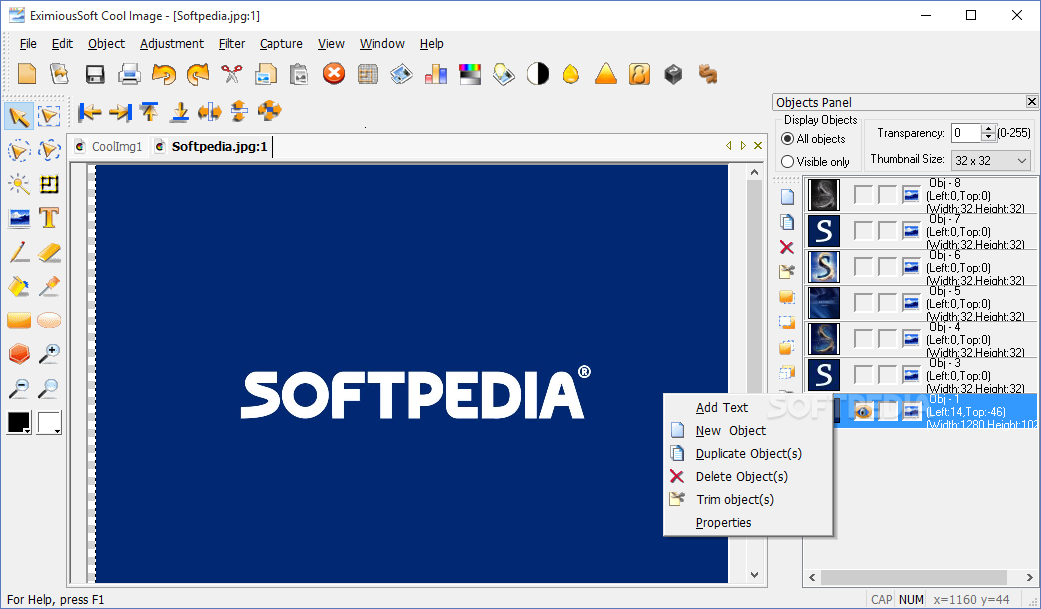Image resolution: width=1041 pixels, height=609 pixels.
Task: Click duplicate object icon in Objects Panel sidebar
Action: pyautogui.click(x=787, y=222)
